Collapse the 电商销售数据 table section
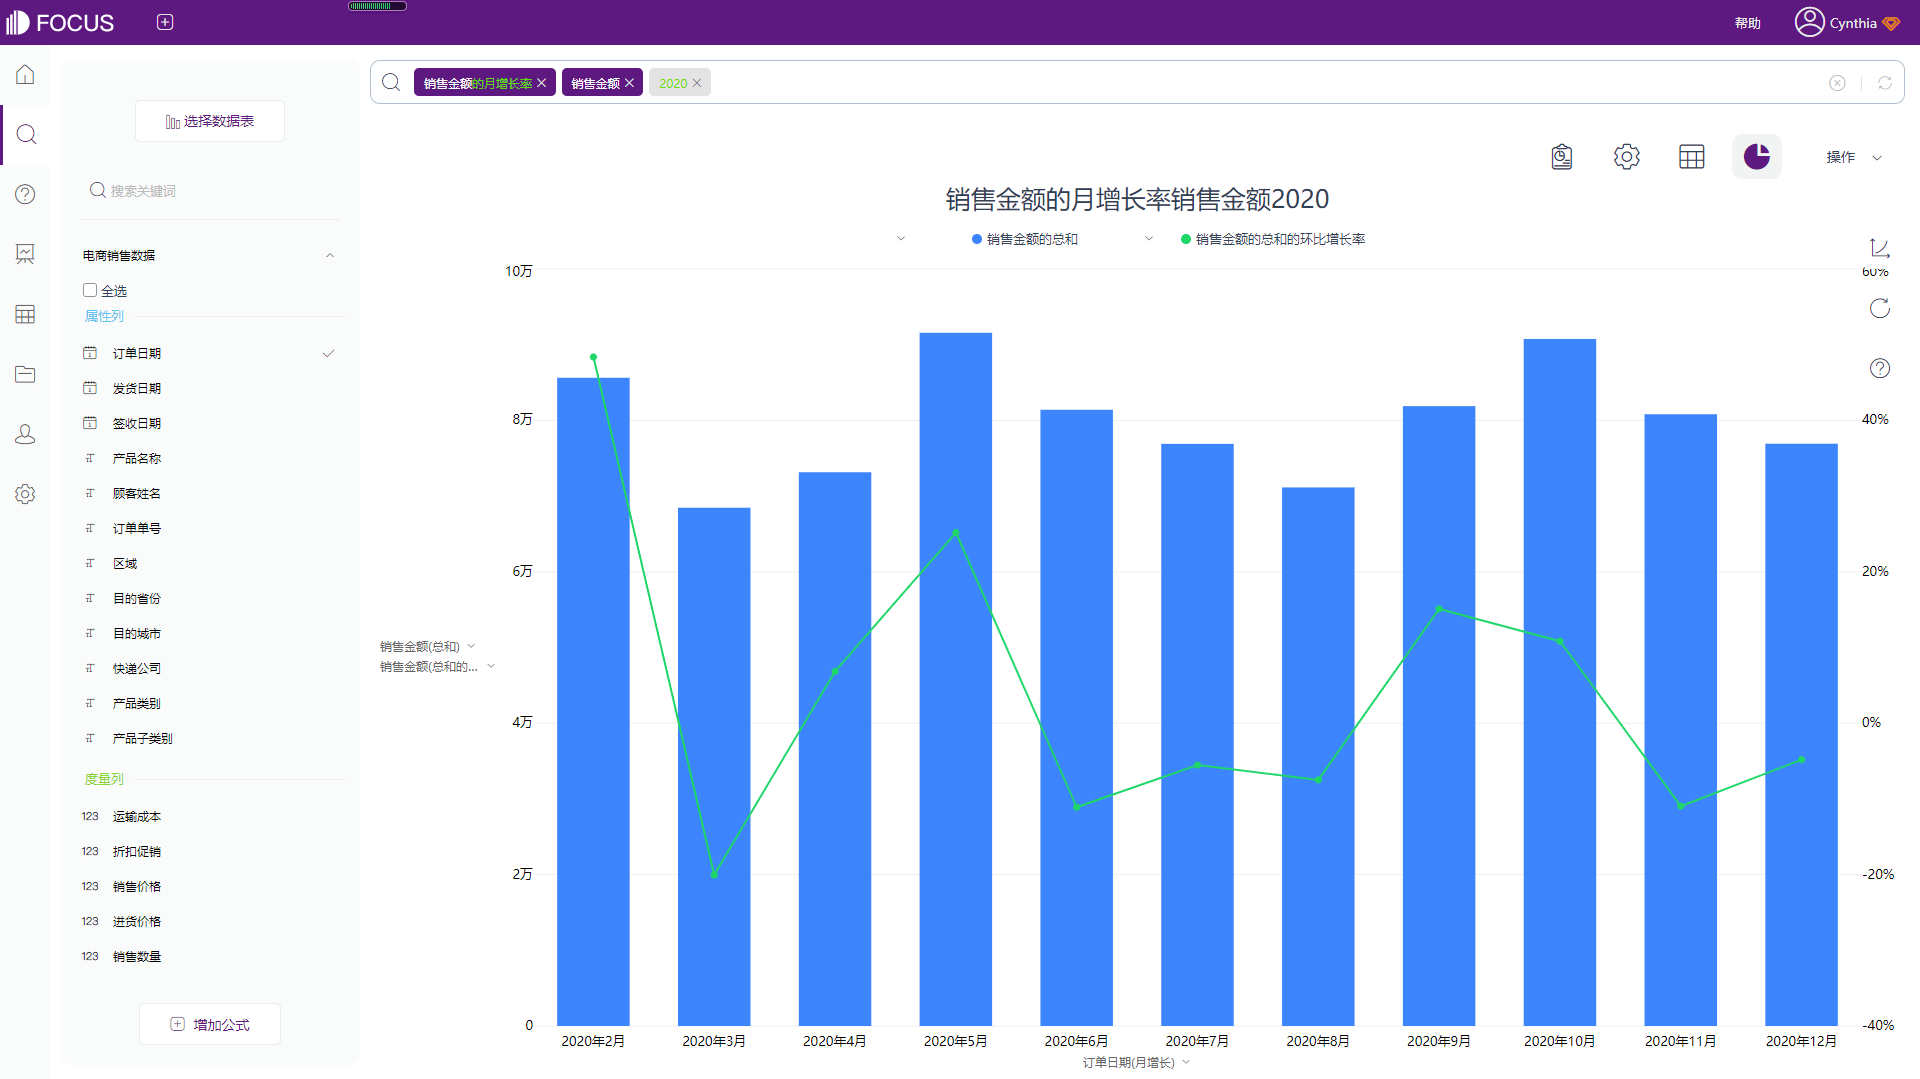Viewport: 1920px width, 1079px height. tap(329, 256)
